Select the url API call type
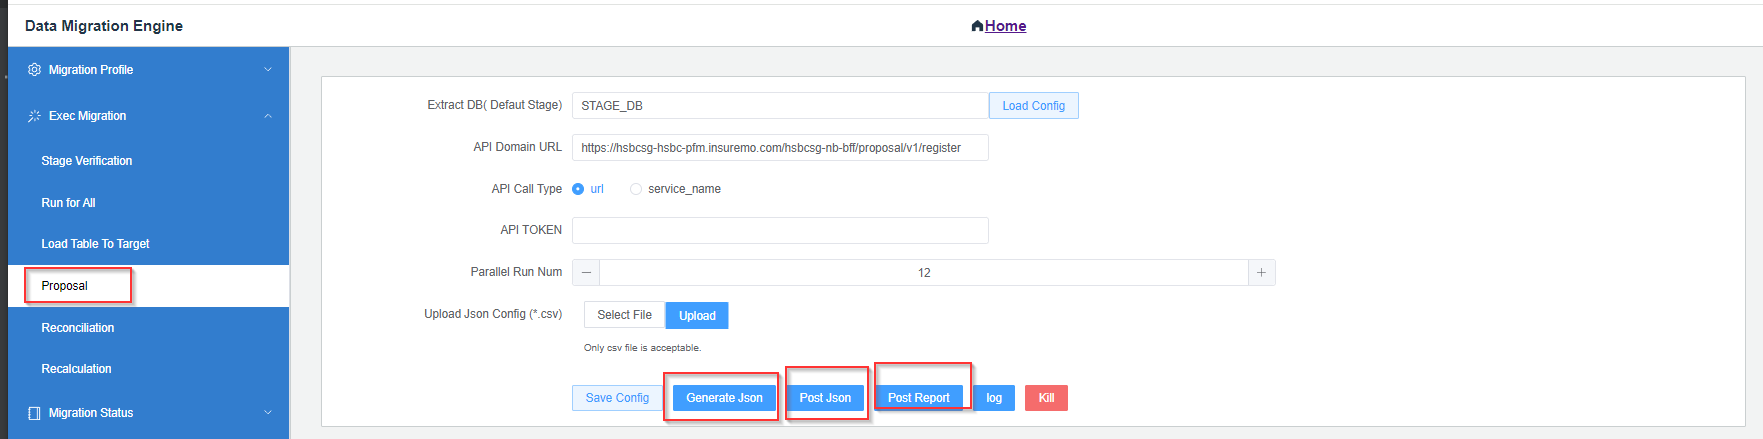This screenshot has width=1763, height=439. [578, 189]
